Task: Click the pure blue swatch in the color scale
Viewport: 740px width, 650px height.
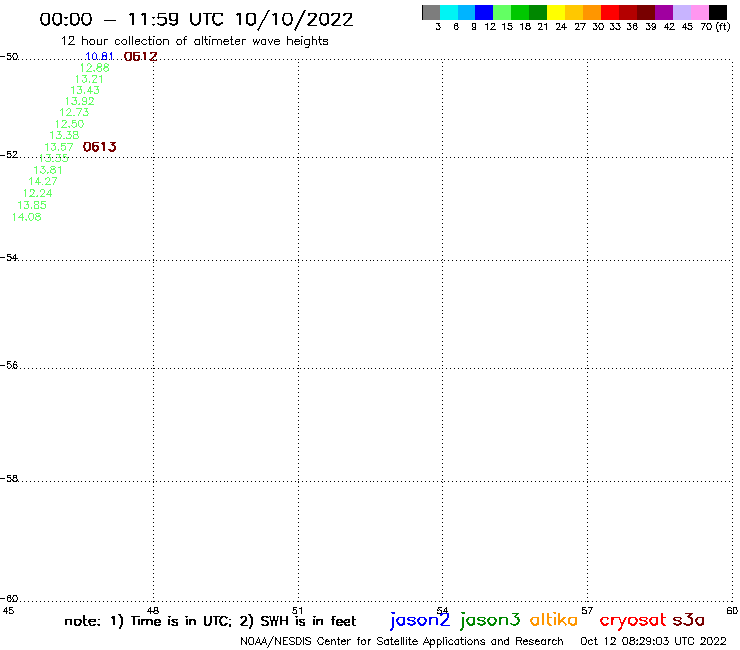Action: pos(484,12)
